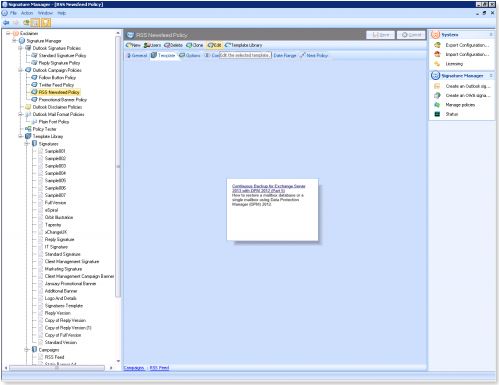The width and height of the screenshot is (499, 385).
Task: Click the Back arrow toolbar icon
Action: pyautogui.click(x=6, y=23)
